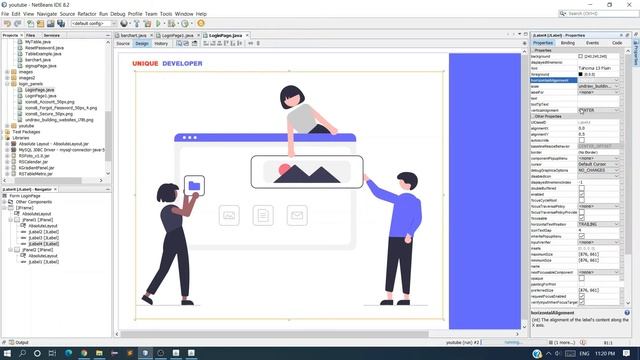Viewport: 640px width, 360px height.
Task: Collapse jPanel2 node in Navigator
Action: click(x=11, y=250)
